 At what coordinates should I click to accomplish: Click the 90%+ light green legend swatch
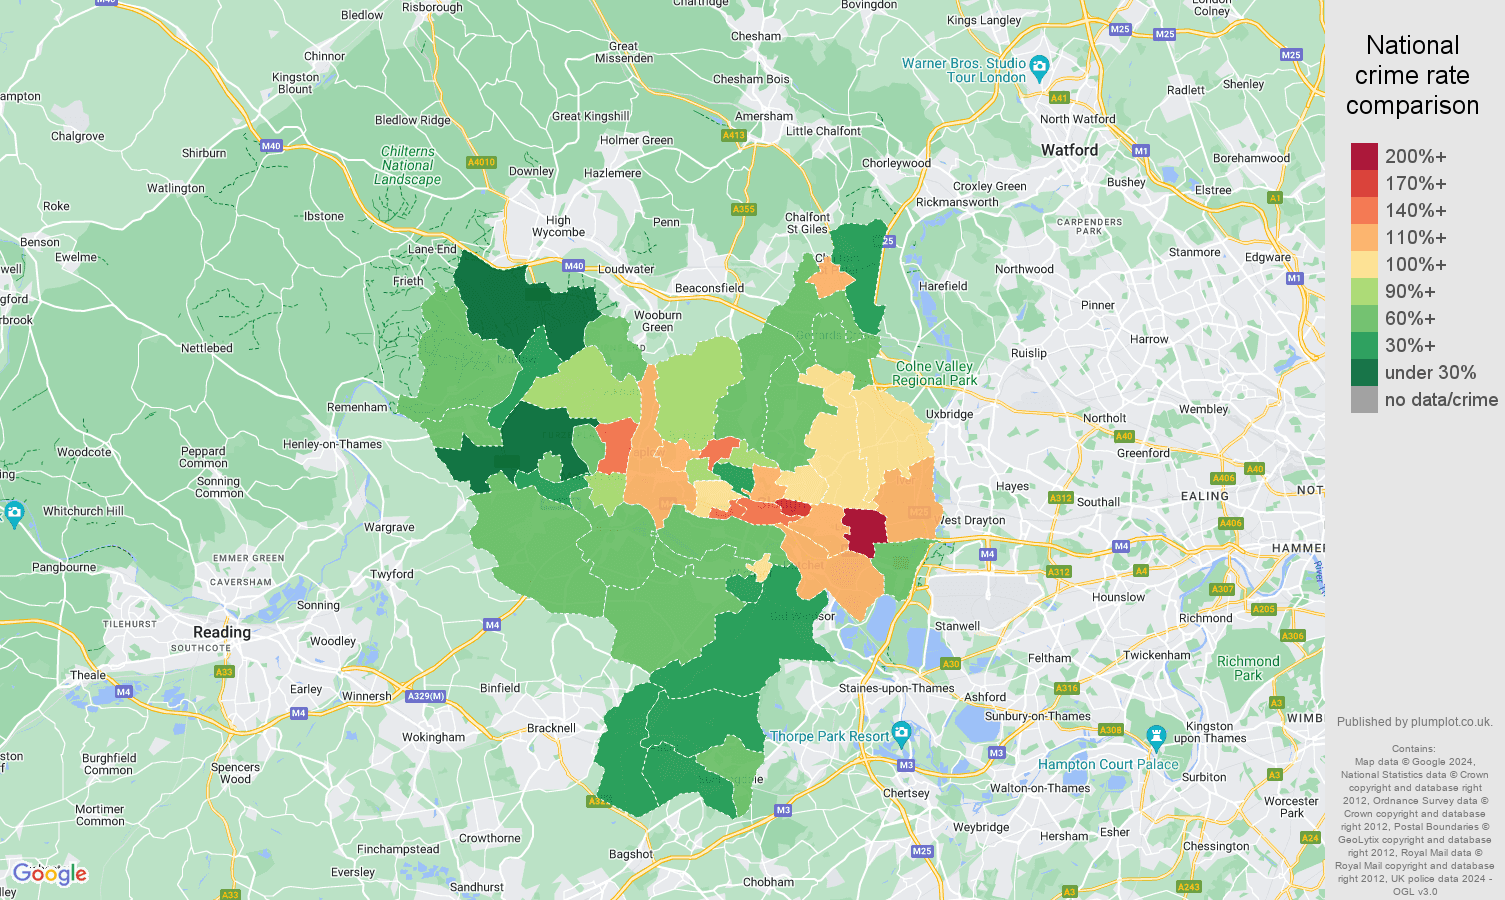tap(1364, 292)
